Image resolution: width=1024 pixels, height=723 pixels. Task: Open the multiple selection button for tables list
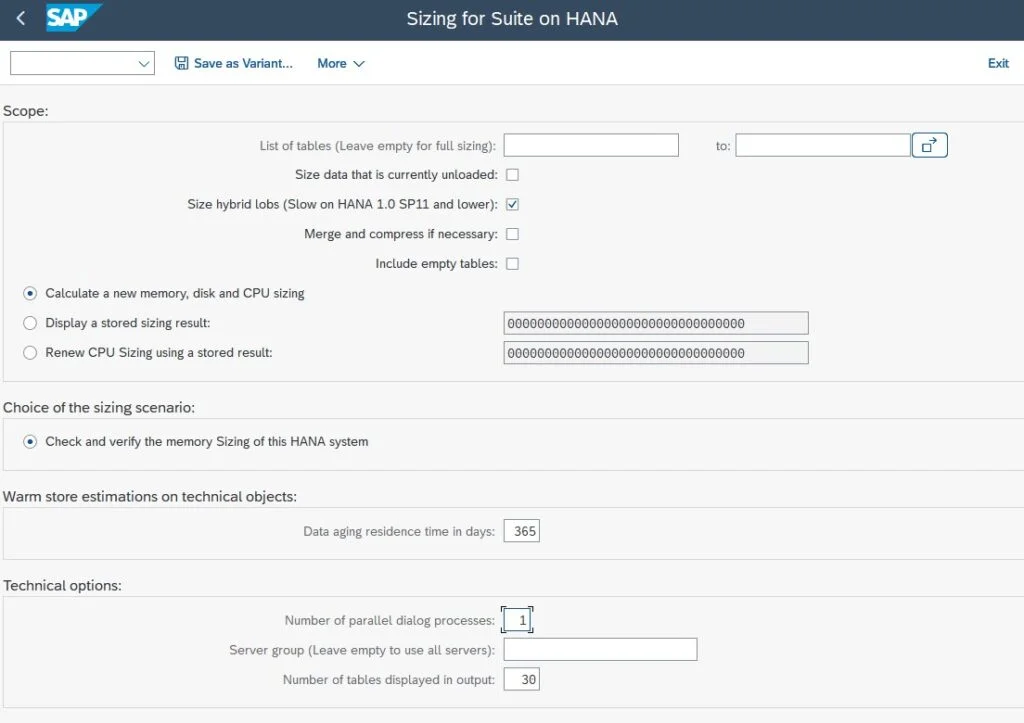(929, 145)
